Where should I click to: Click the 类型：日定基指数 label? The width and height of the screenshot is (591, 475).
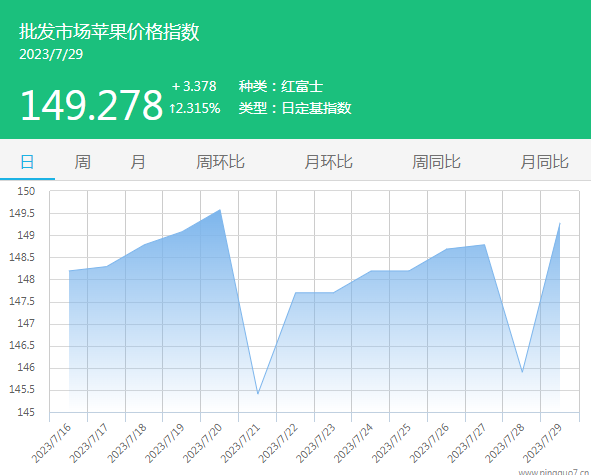point(295,108)
